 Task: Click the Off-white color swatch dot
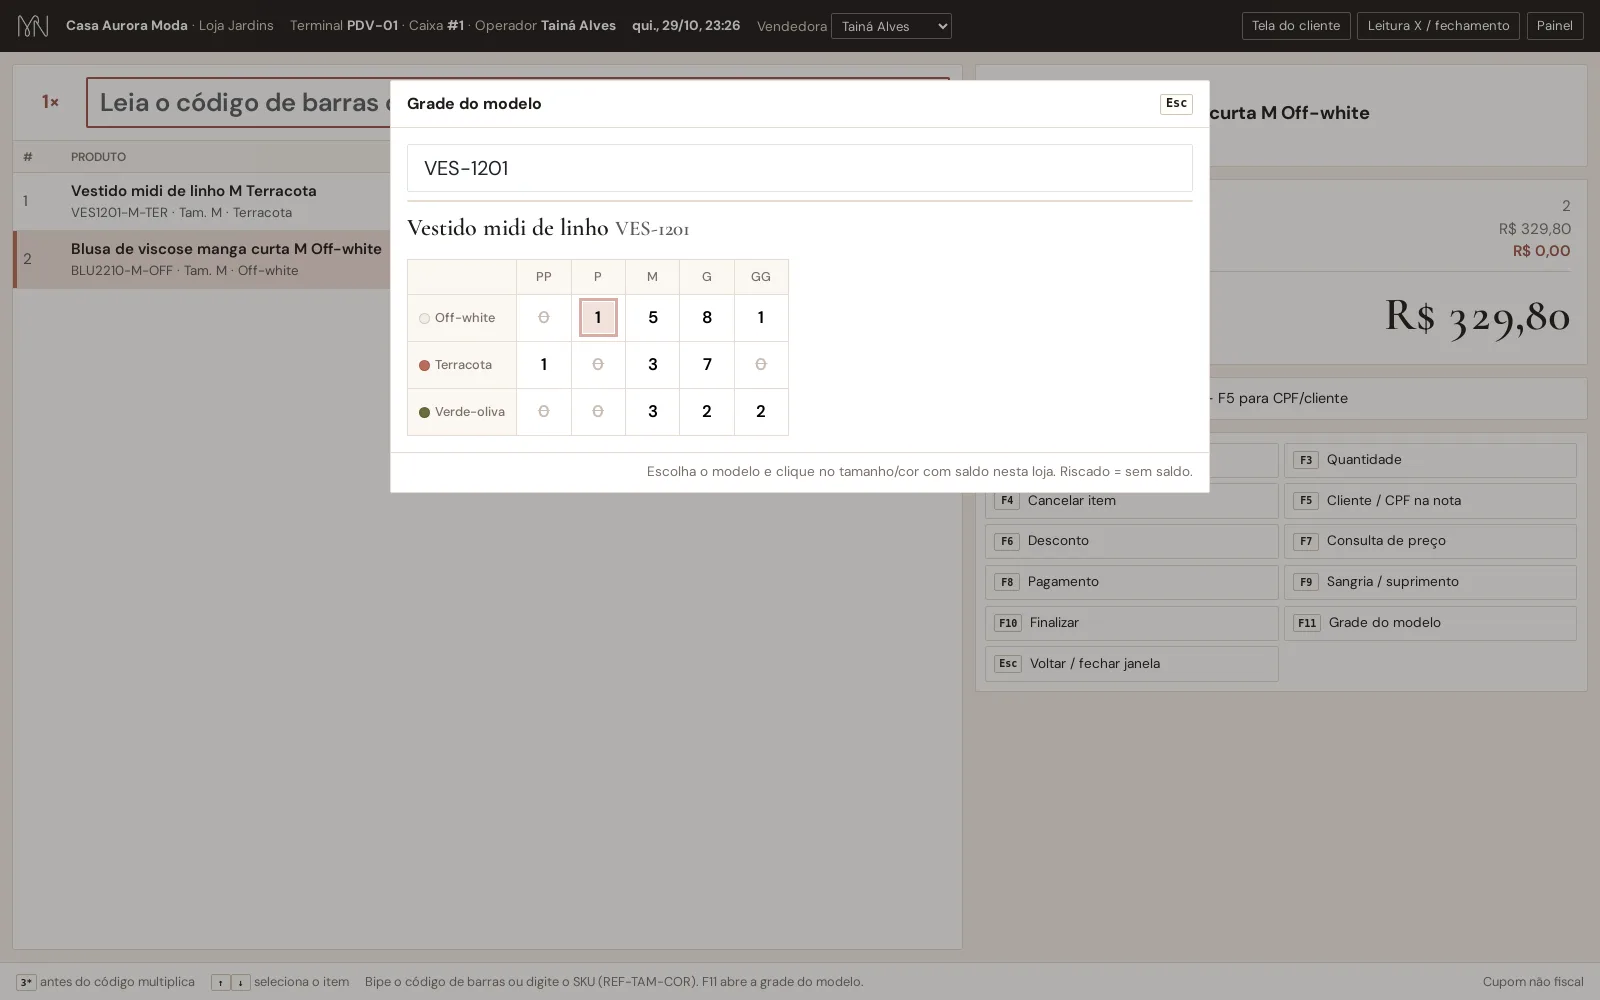click(424, 319)
